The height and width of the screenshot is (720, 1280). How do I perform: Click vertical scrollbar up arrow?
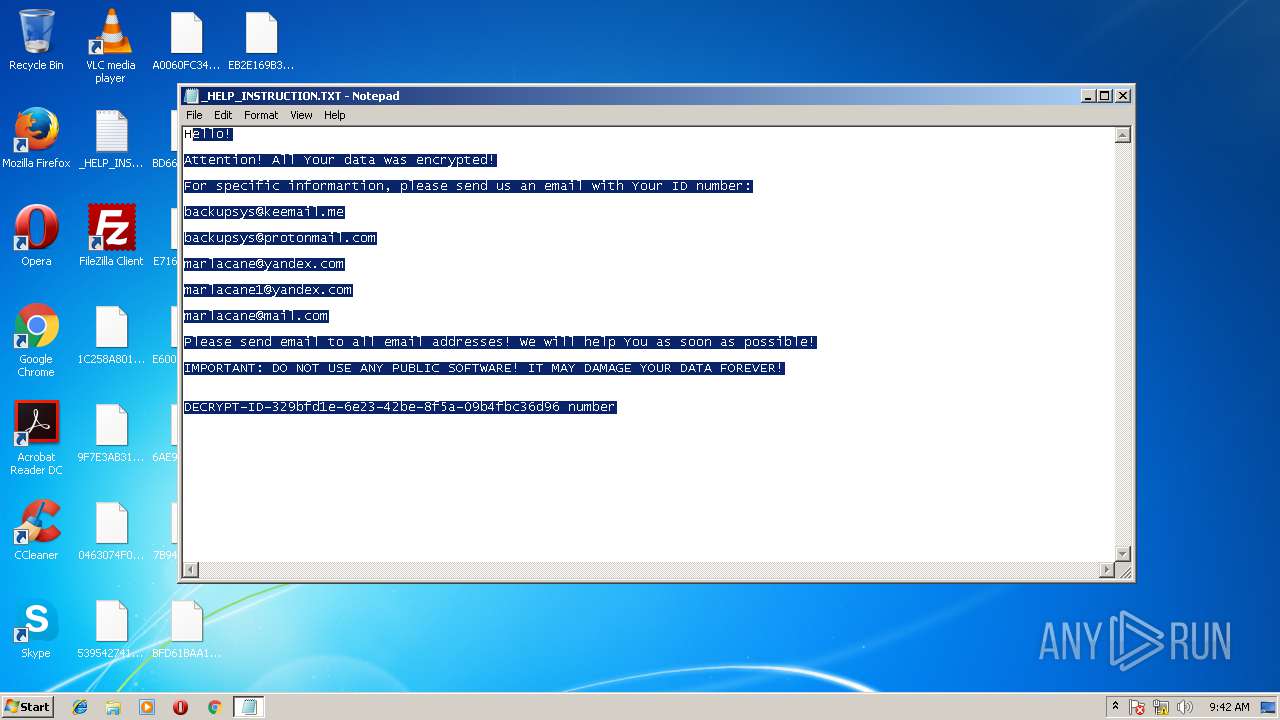[x=1123, y=135]
